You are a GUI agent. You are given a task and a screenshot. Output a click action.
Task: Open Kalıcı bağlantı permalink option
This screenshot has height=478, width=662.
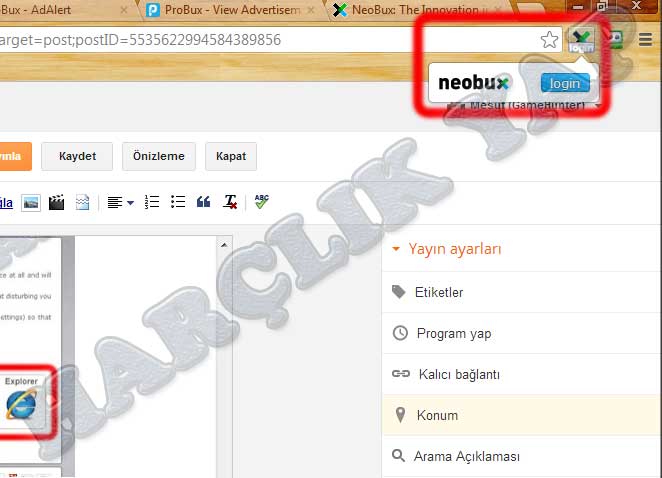tap(522, 374)
